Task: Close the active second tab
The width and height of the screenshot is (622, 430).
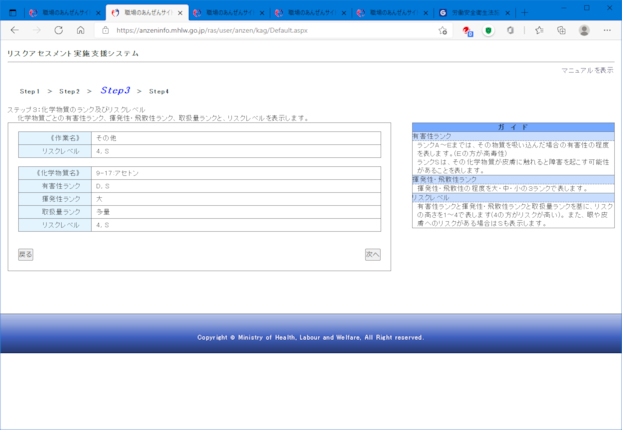Action: [x=180, y=13]
